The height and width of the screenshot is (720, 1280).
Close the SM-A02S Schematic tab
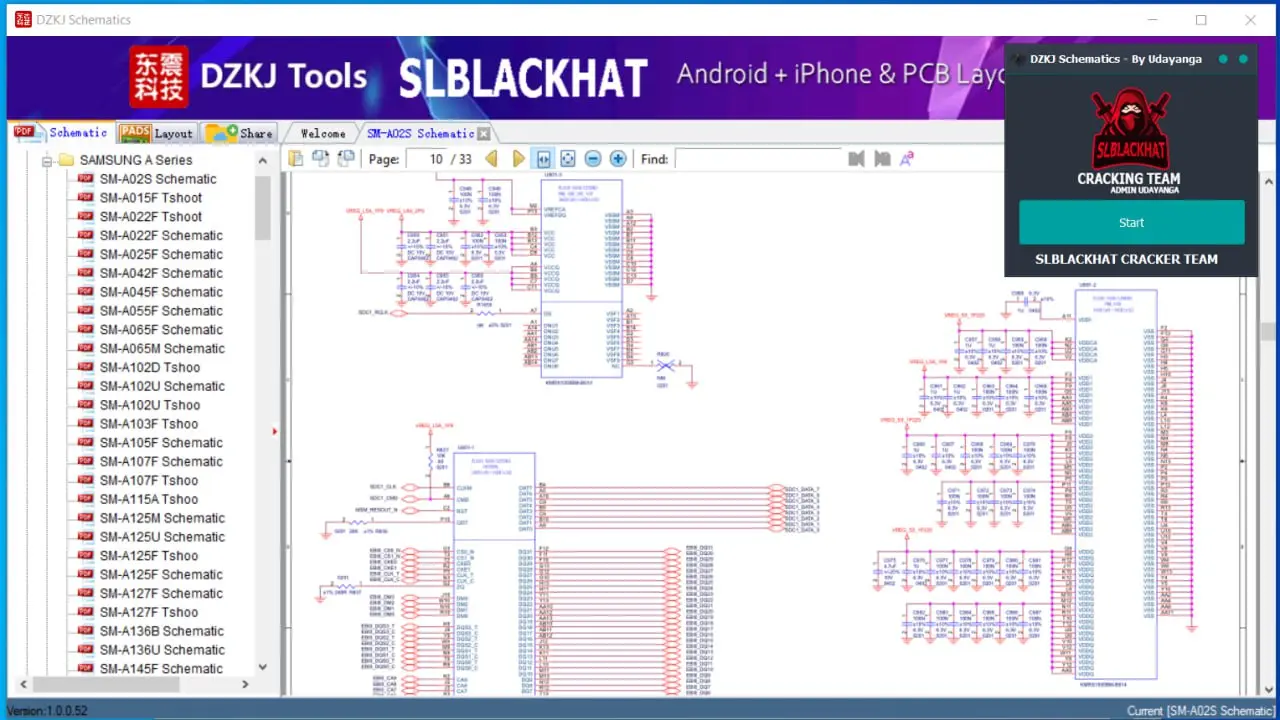point(483,133)
